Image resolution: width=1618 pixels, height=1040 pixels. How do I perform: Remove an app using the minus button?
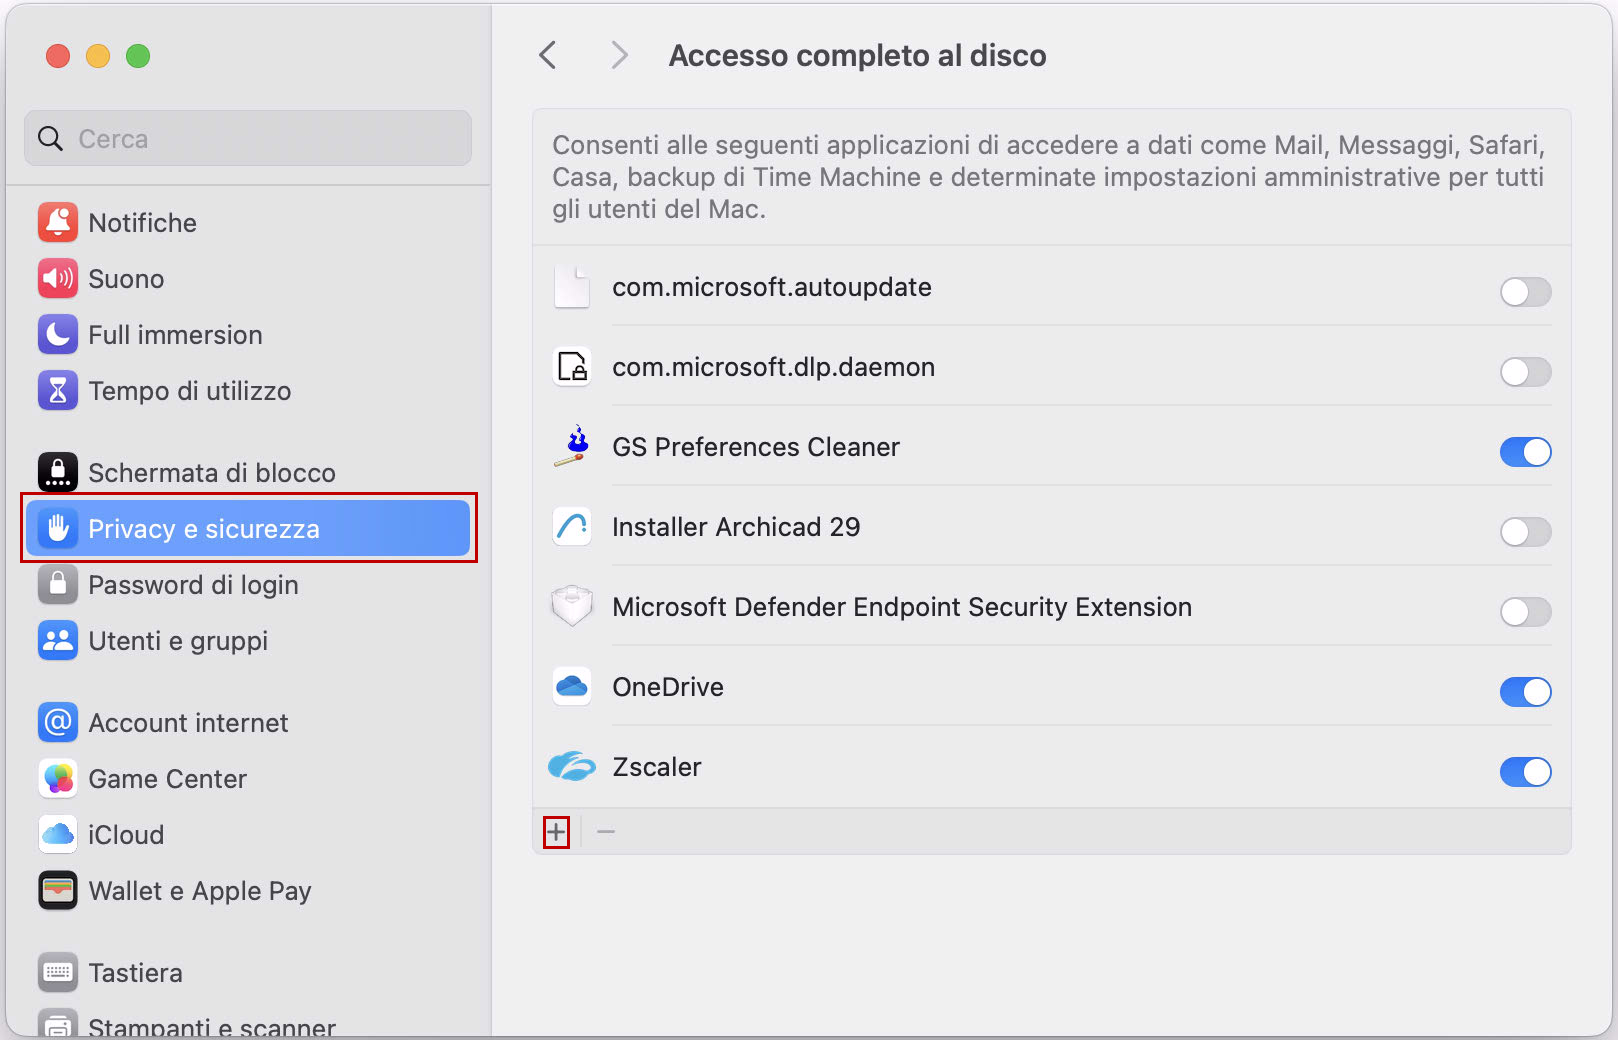coord(604,831)
